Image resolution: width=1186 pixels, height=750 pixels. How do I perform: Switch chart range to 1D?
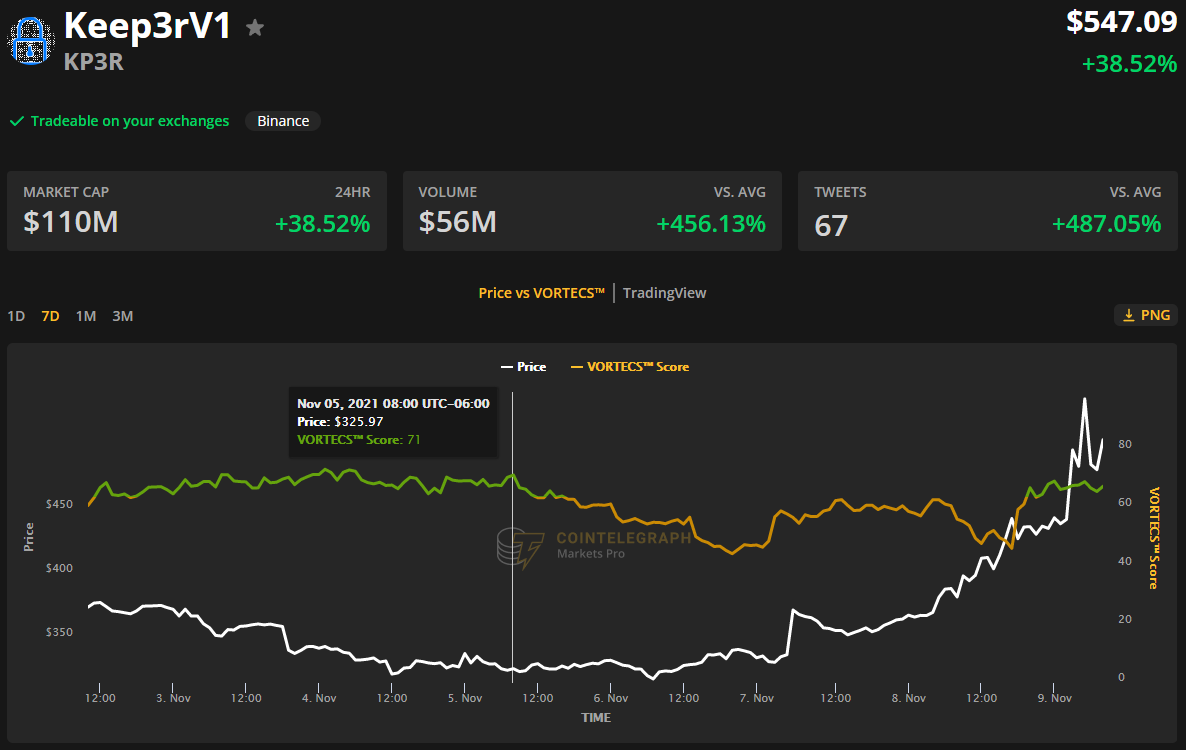pos(16,316)
